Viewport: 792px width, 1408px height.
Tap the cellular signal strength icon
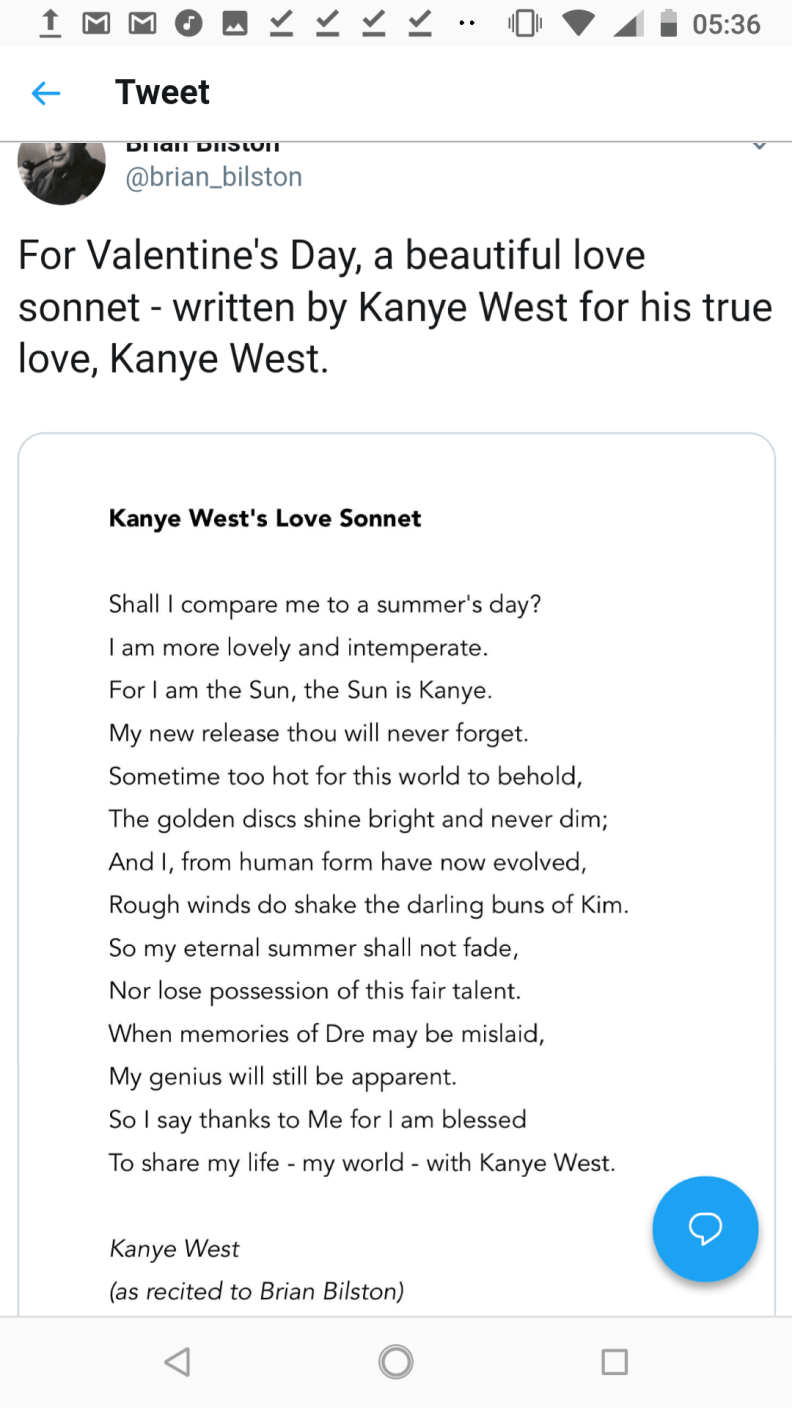[x=628, y=22]
